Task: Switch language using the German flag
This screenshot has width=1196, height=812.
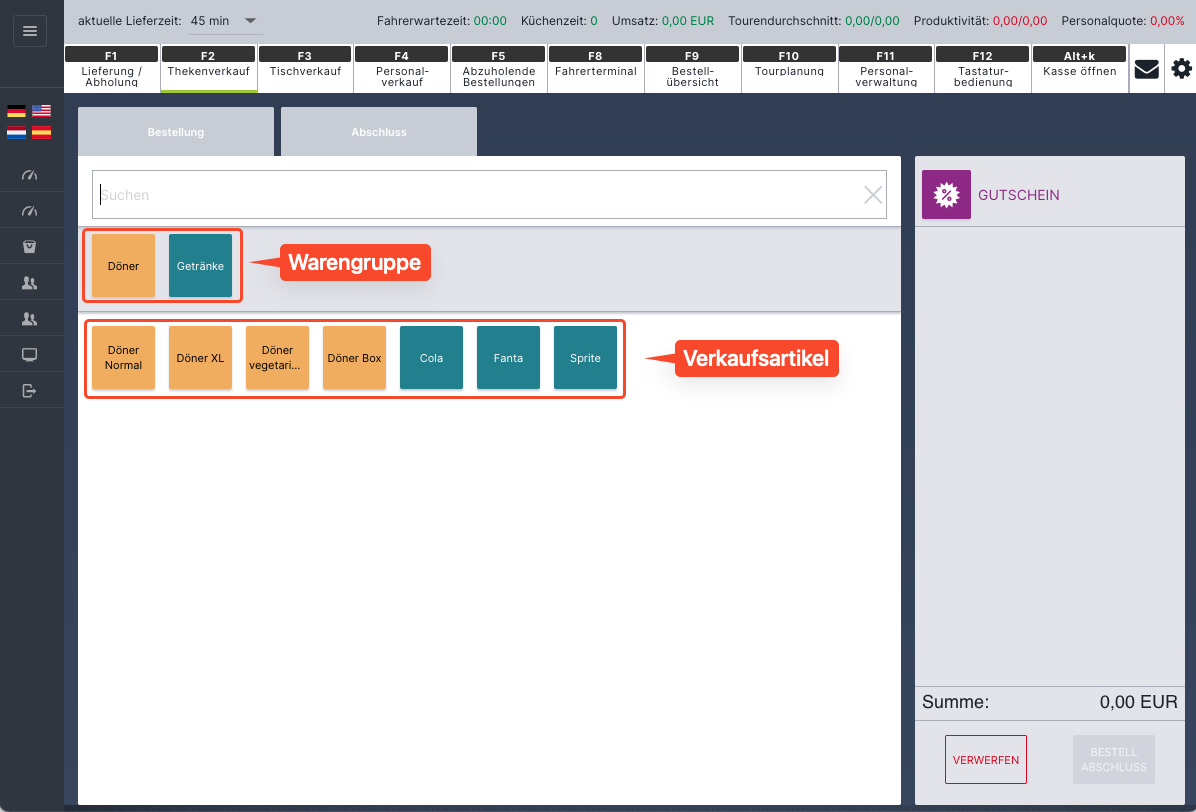Action: tap(16, 111)
